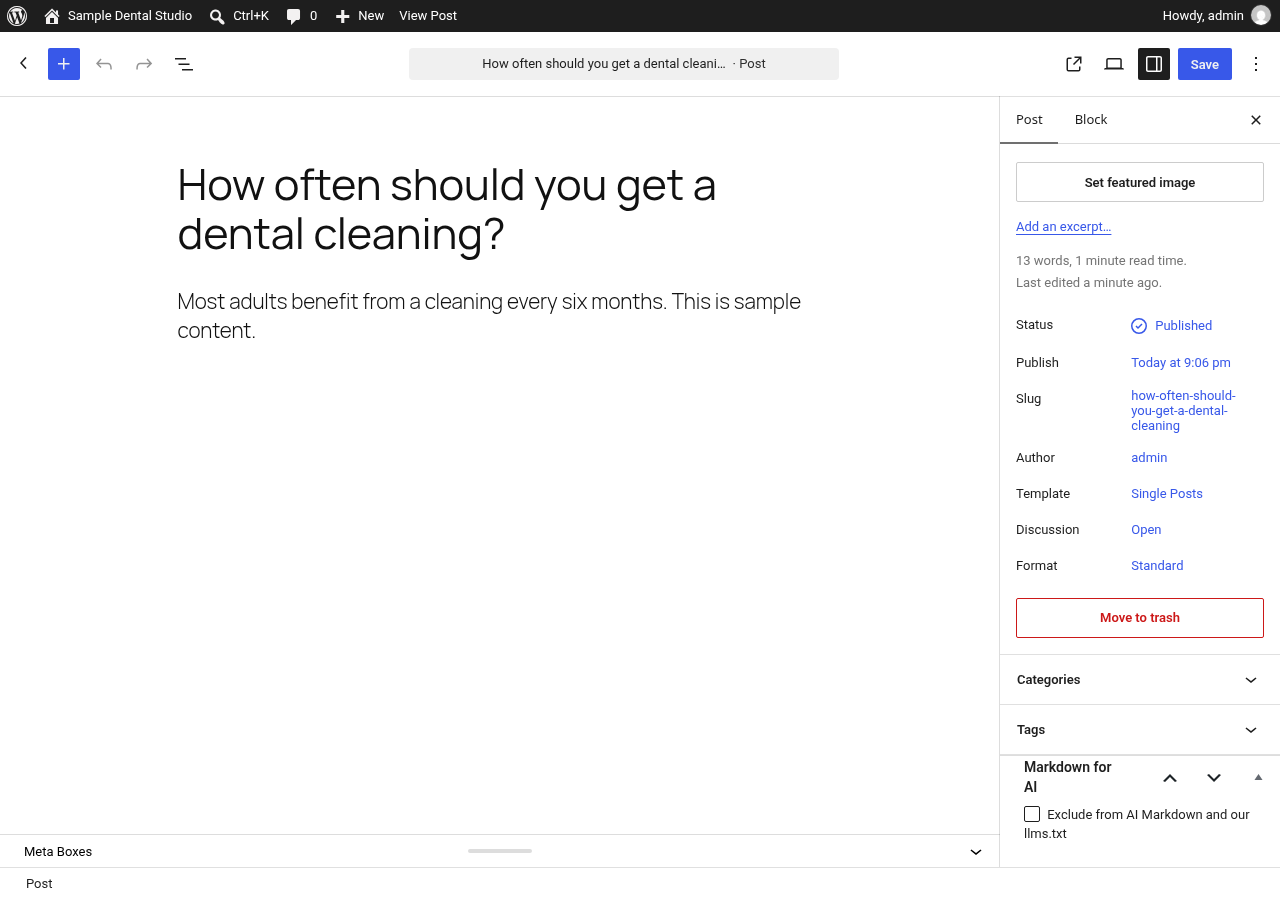
Task: Open View Post in admin bar
Action: coord(428,16)
